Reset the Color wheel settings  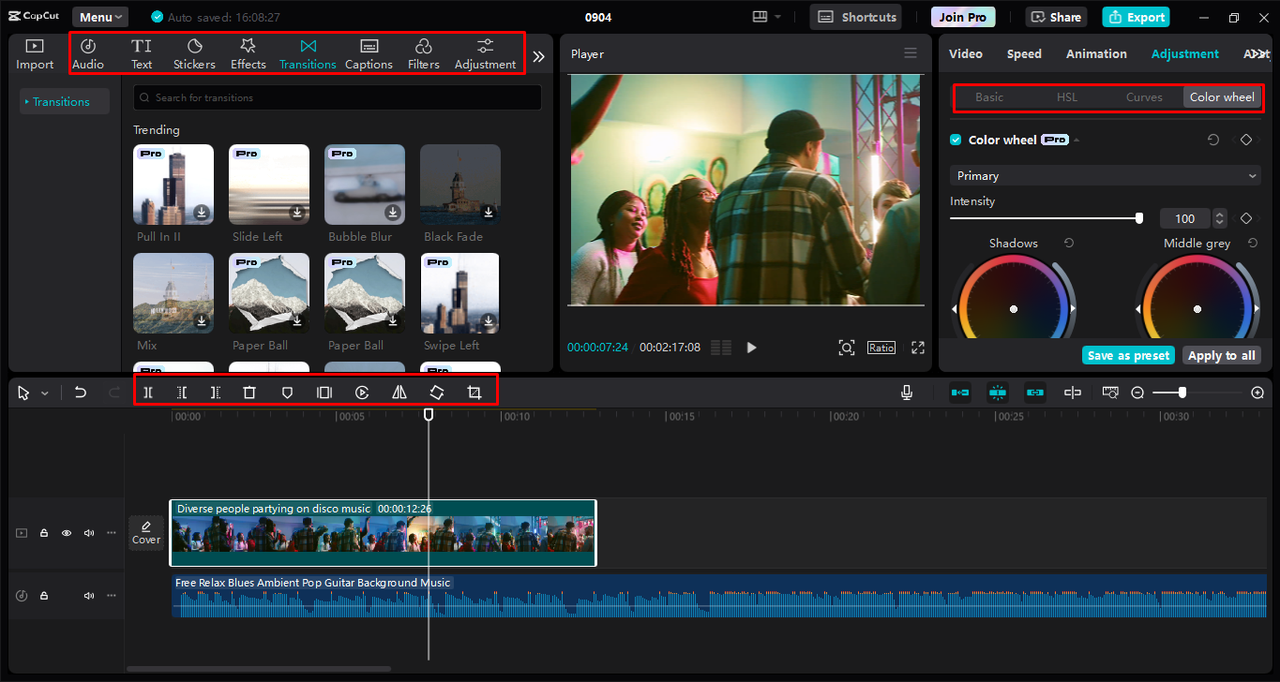pyautogui.click(x=1213, y=140)
